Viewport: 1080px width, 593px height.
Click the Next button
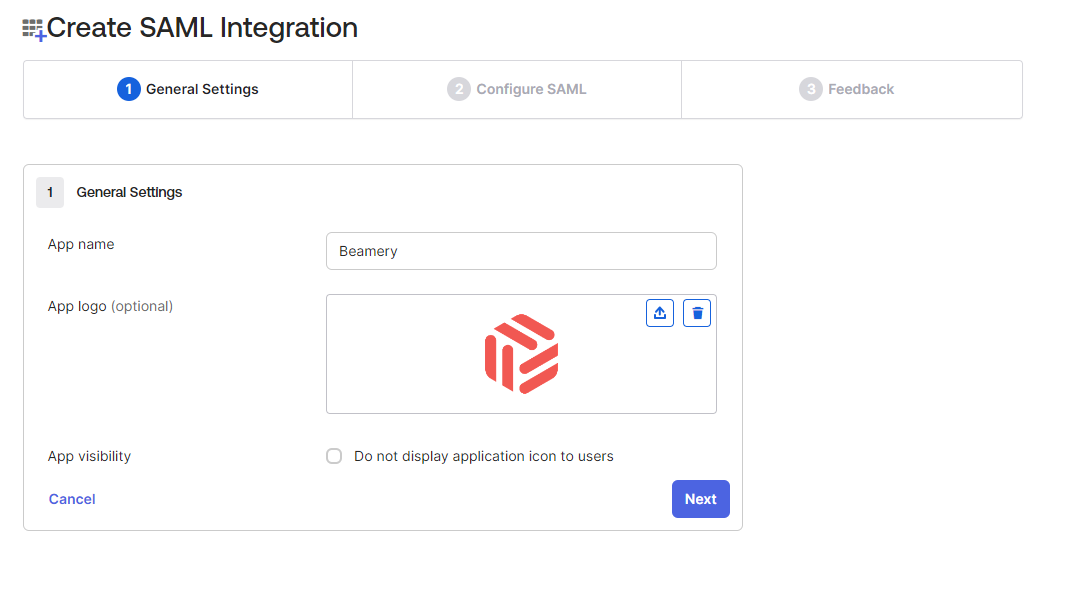(700, 499)
